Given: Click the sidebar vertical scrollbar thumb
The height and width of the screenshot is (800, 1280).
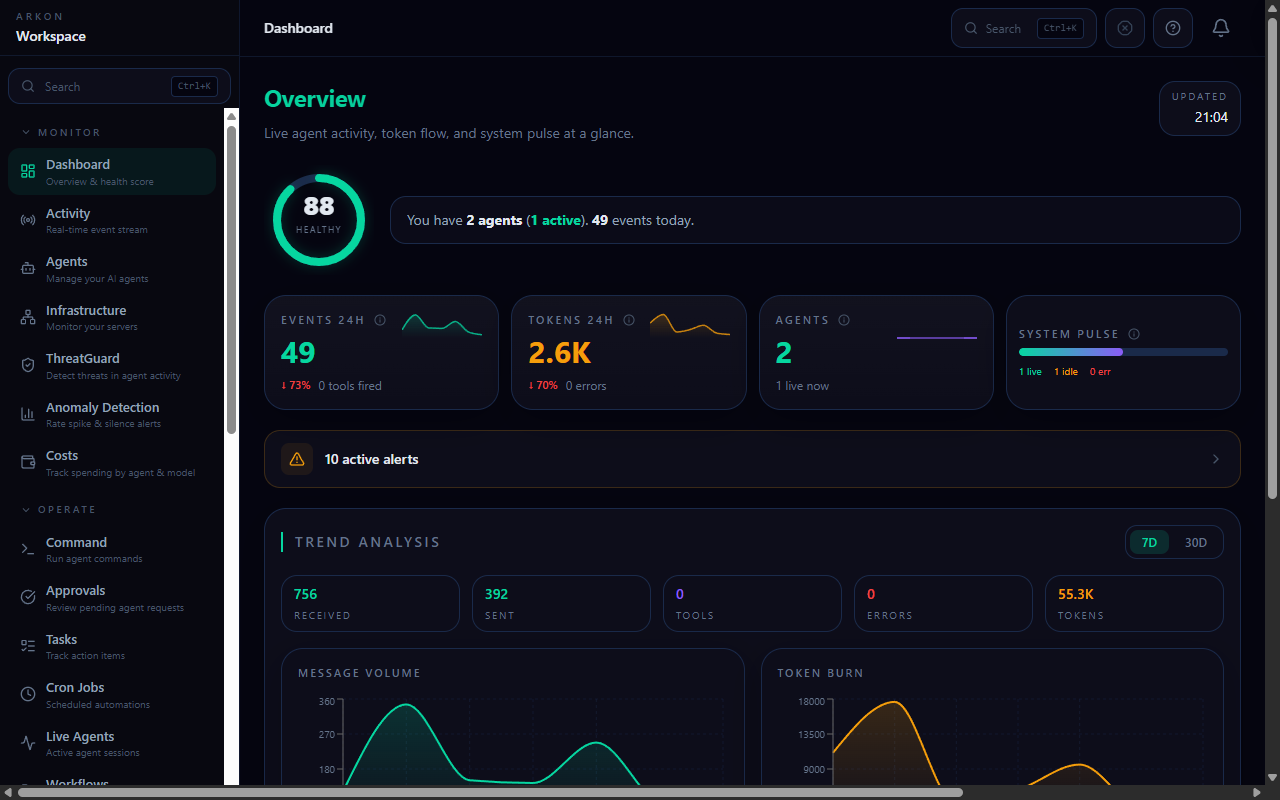Looking at the screenshot, I should [231, 280].
